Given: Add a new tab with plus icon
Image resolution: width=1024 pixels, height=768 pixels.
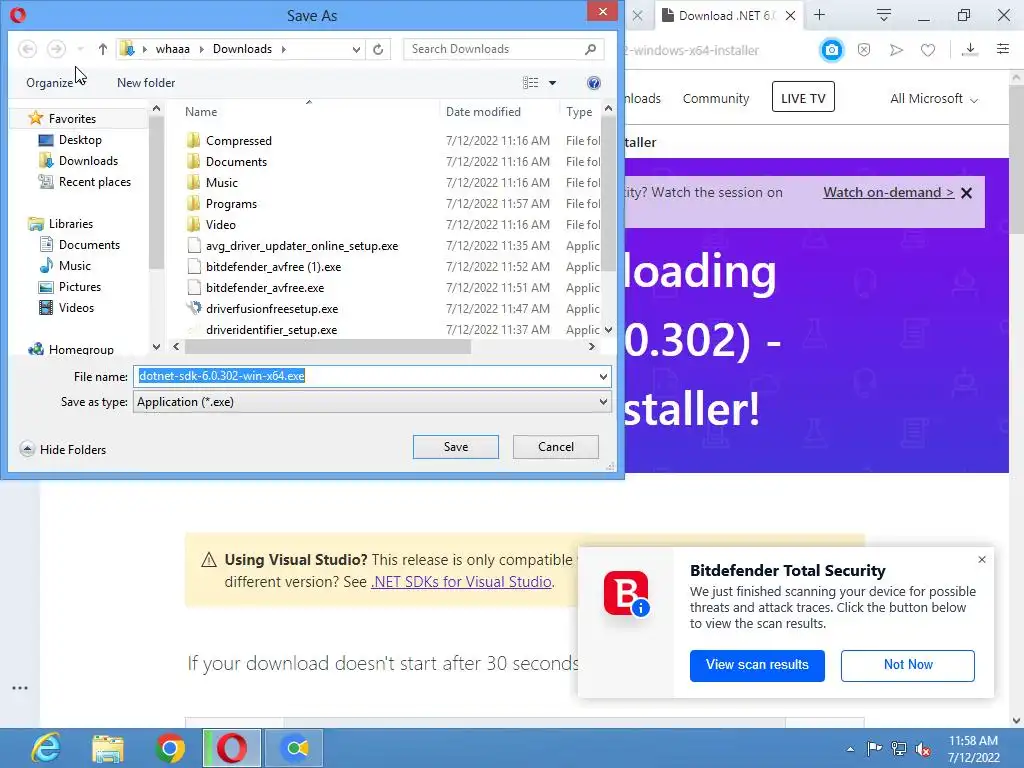Looking at the screenshot, I should (820, 15).
